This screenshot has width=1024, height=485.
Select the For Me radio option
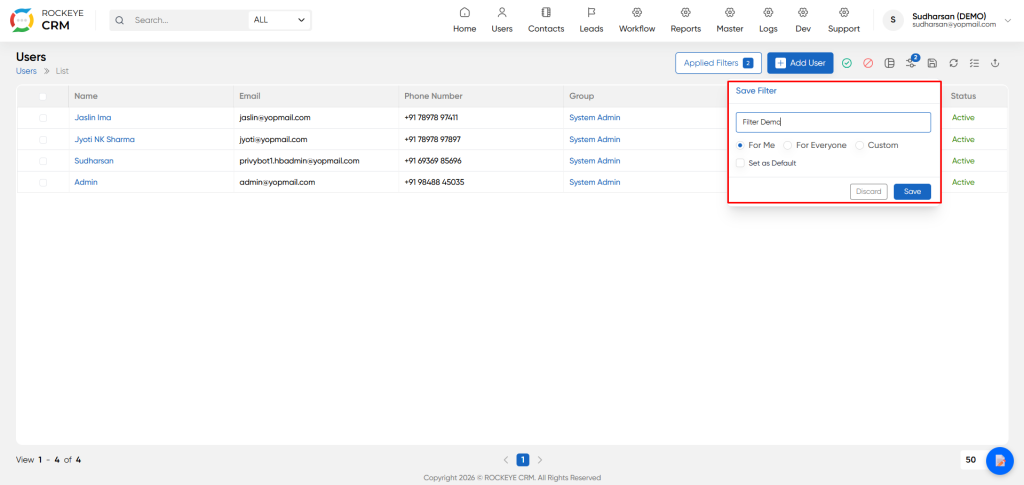click(740, 145)
